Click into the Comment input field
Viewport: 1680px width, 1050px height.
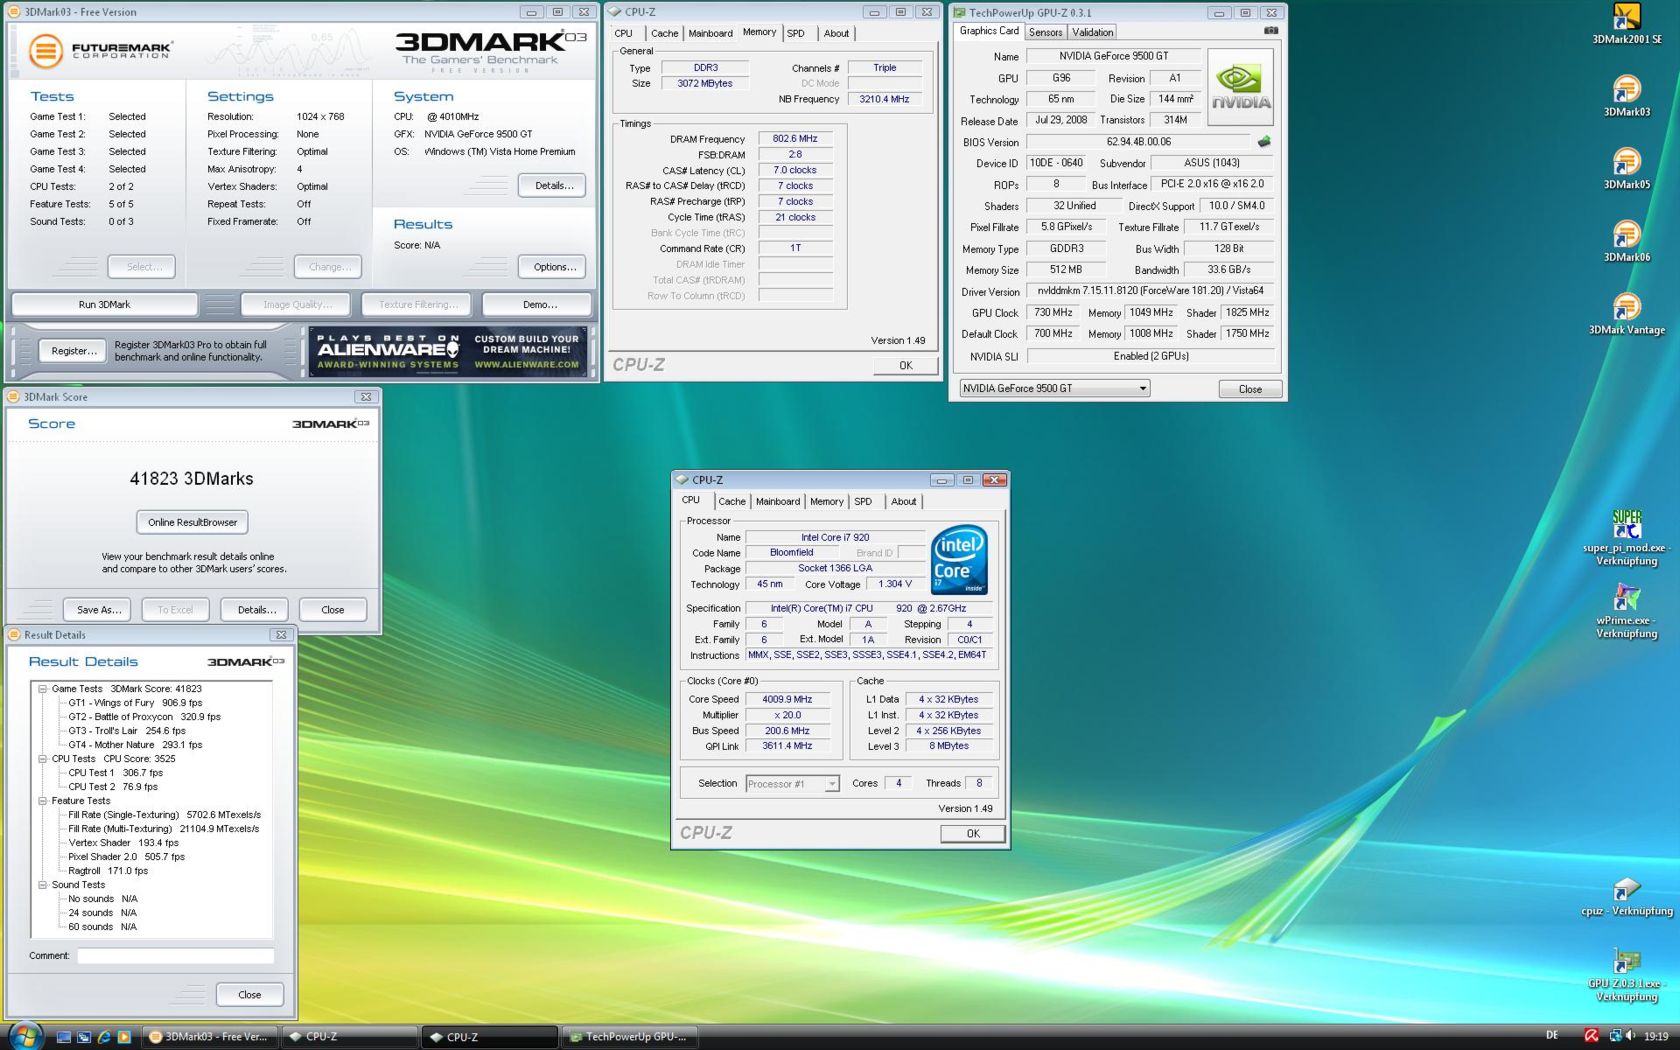(176, 956)
